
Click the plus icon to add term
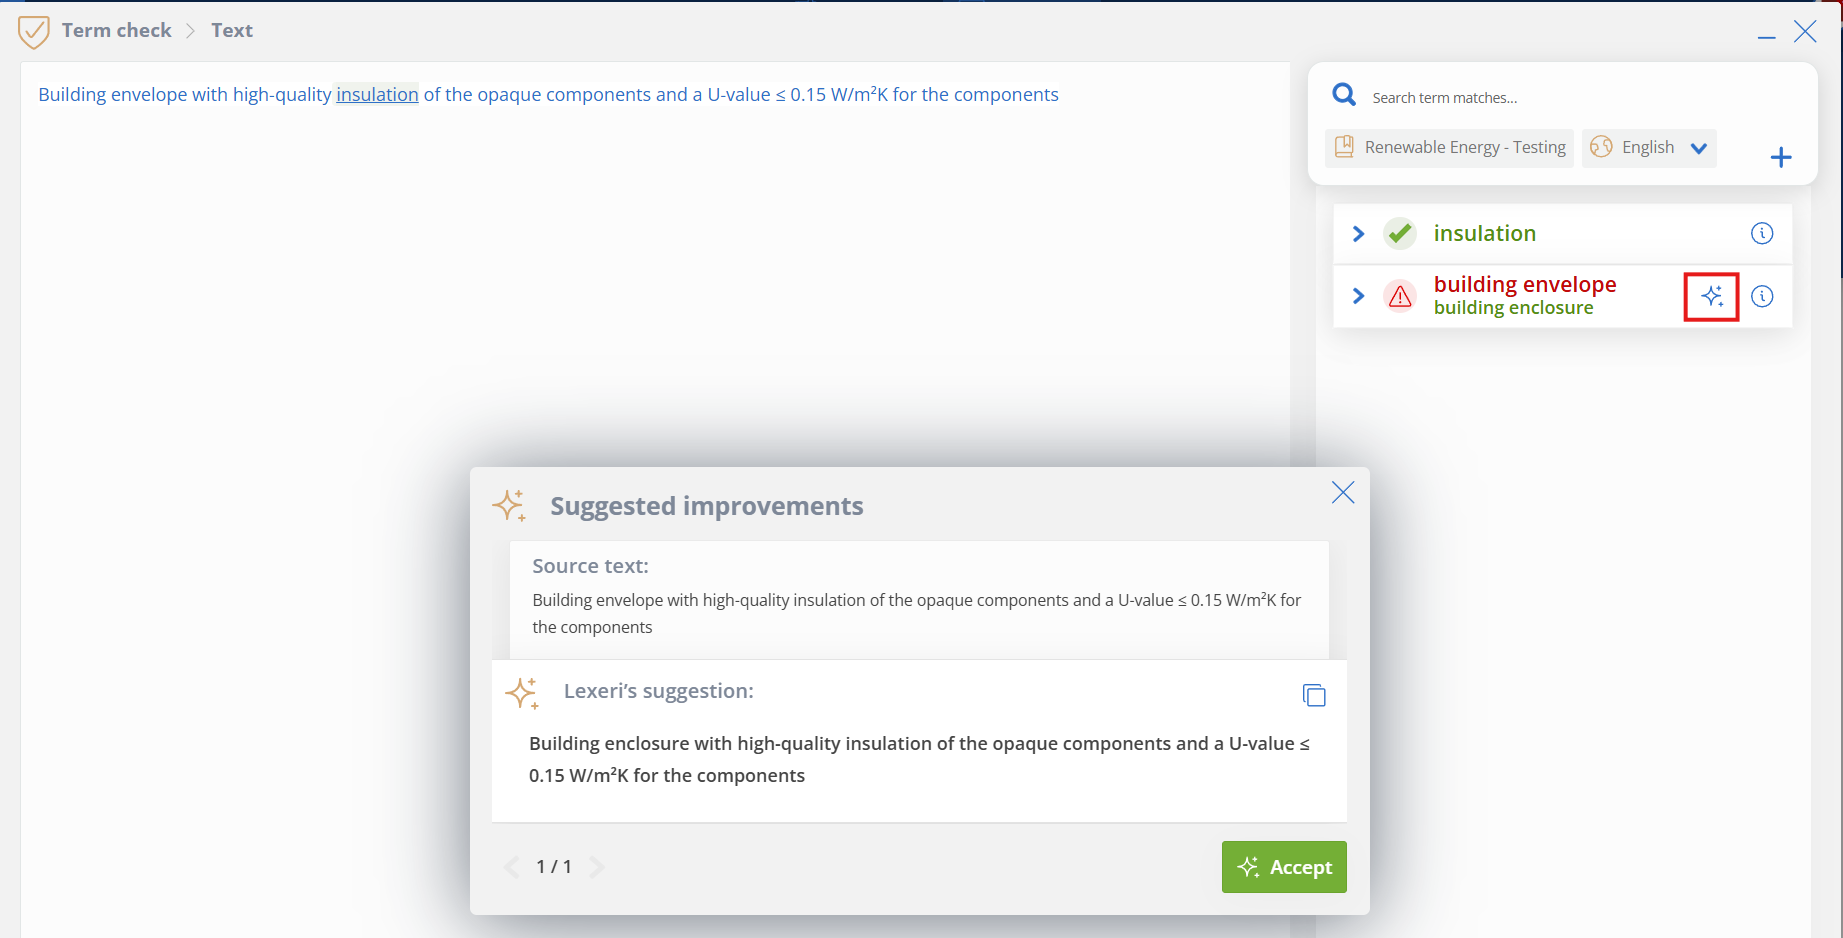pyautogui.click(x=1781, y=157)
